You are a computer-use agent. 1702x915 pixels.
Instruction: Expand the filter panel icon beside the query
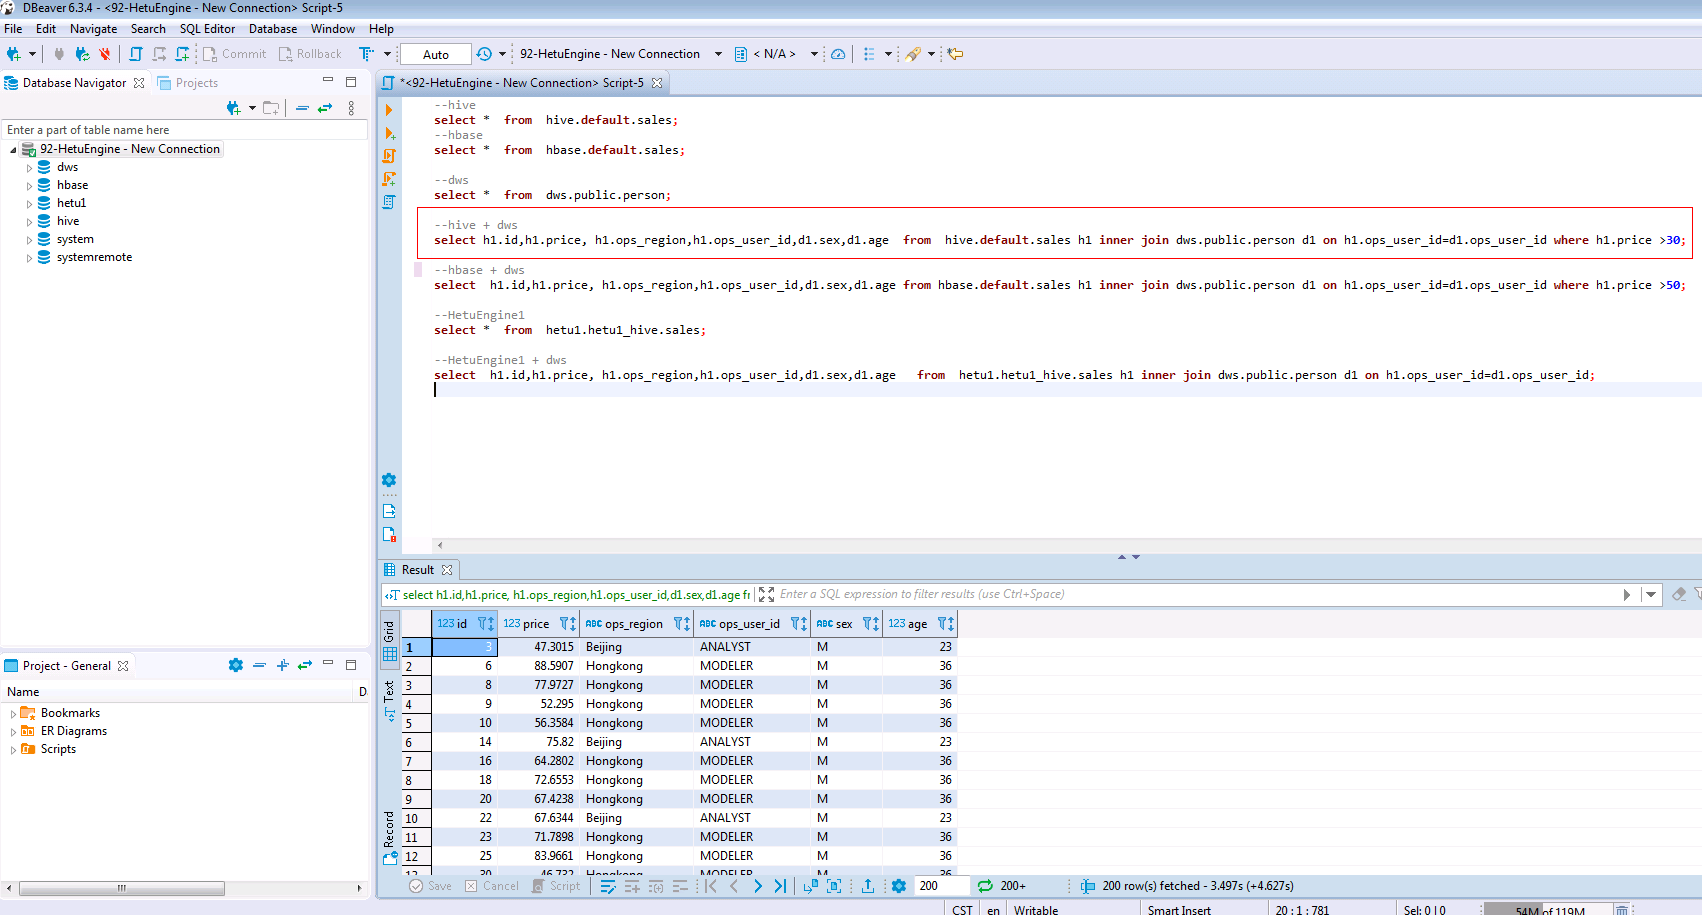pyautogui.click(x=766, y=595)
